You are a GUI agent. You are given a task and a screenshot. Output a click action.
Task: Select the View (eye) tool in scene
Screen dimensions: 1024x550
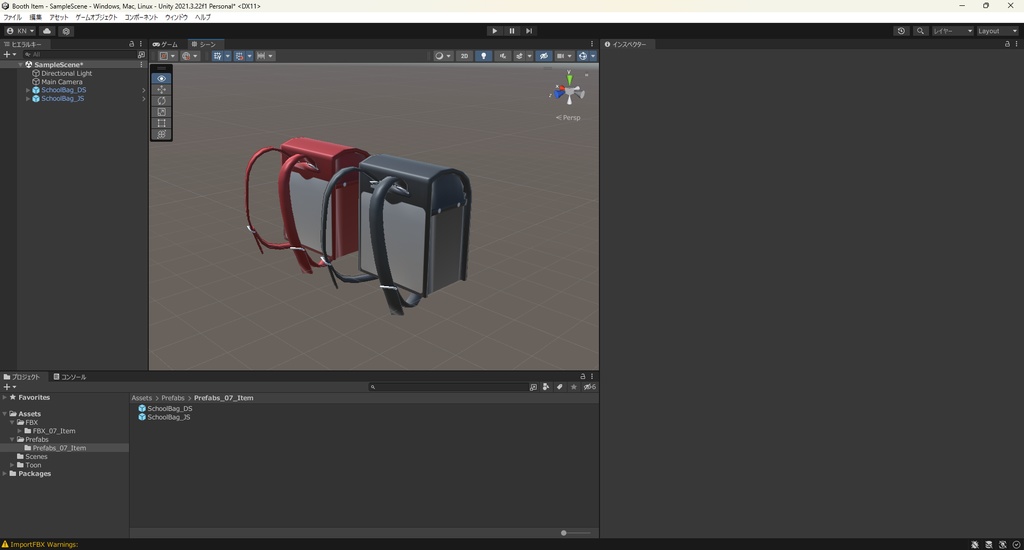click(x=161, y=78)
